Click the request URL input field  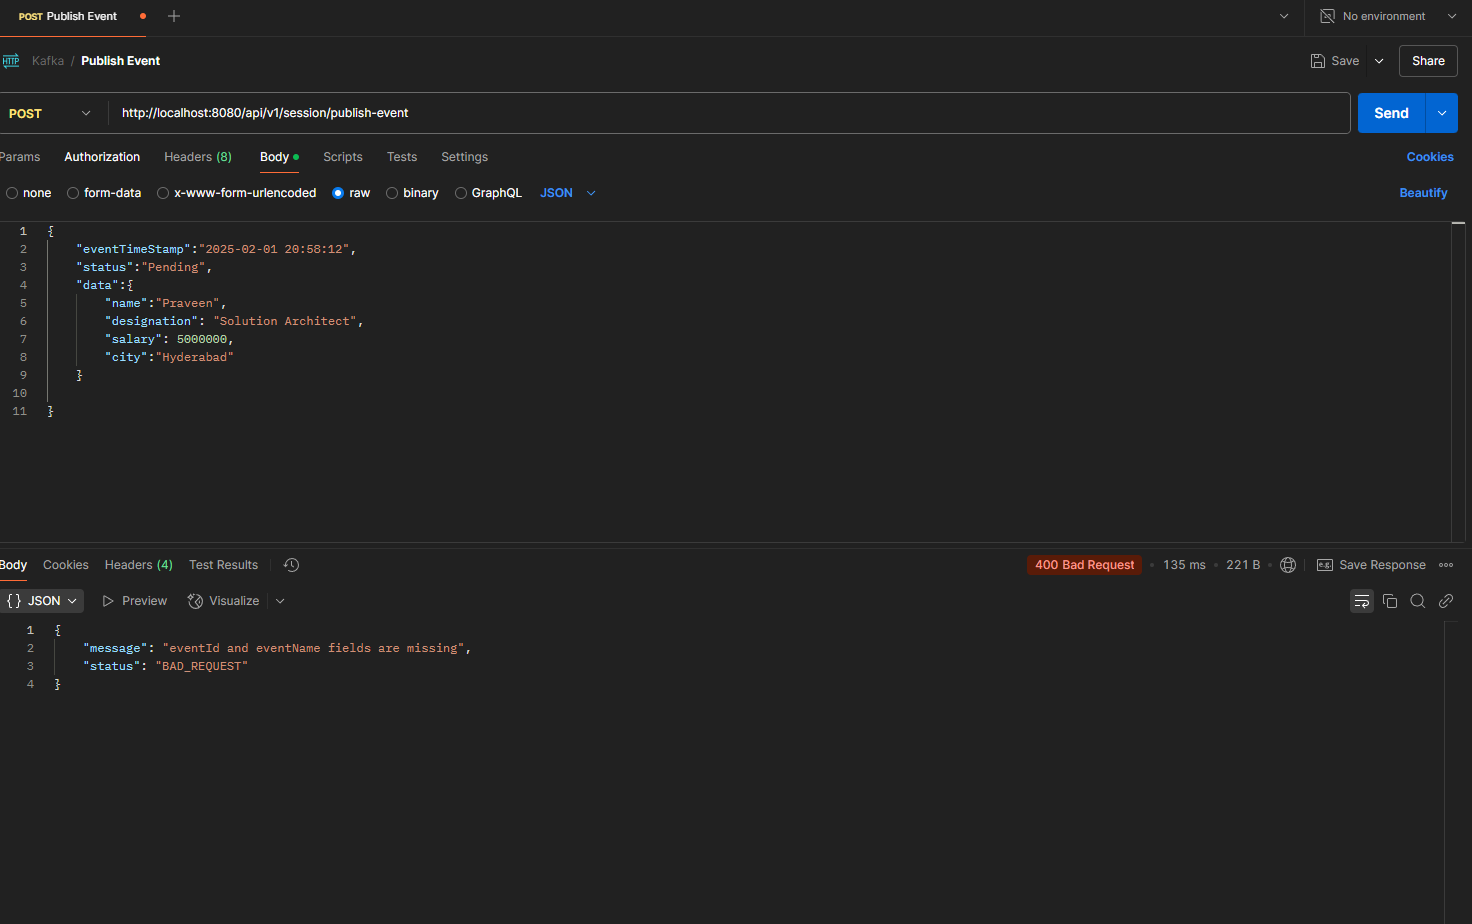[x=730, y=113]
